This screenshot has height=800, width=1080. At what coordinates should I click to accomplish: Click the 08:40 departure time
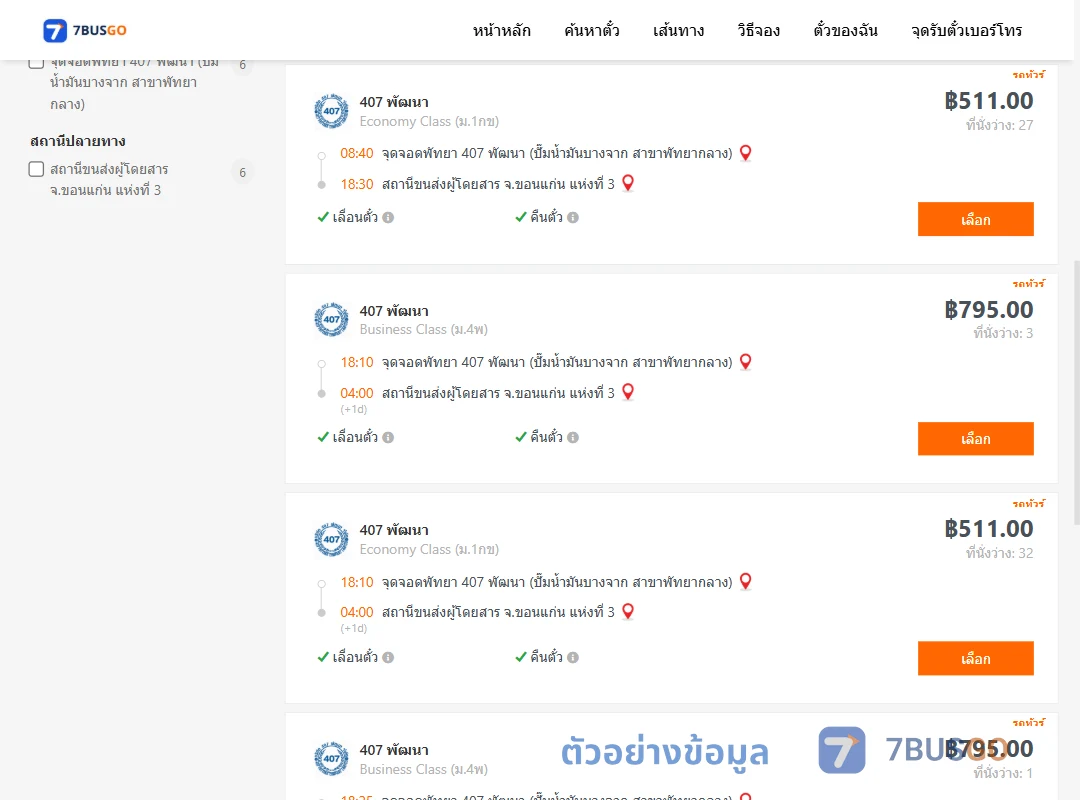coord(357,153)
